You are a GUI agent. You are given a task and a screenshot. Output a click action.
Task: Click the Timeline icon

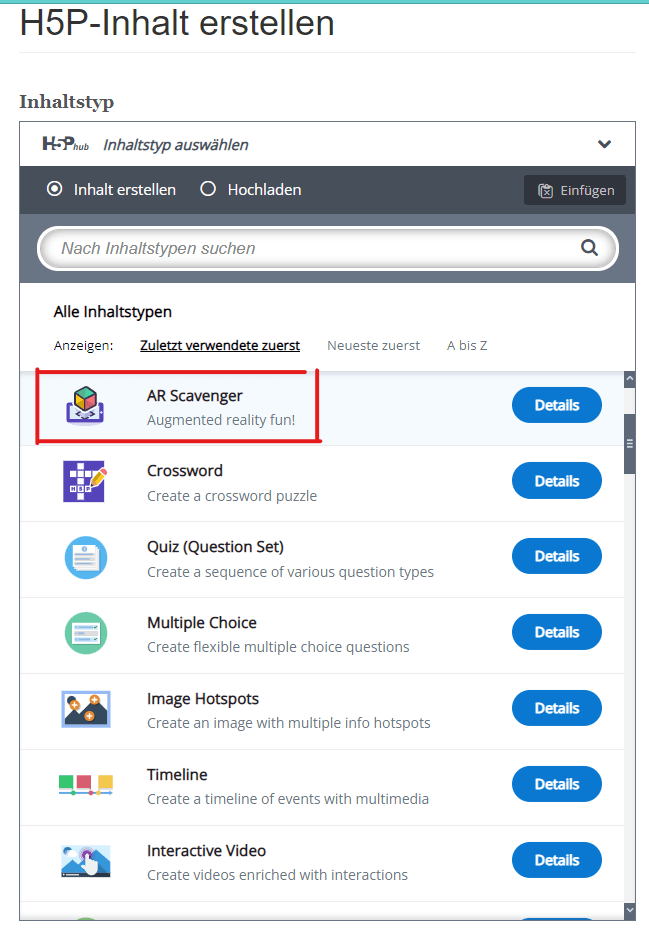[x=86, y=785]
